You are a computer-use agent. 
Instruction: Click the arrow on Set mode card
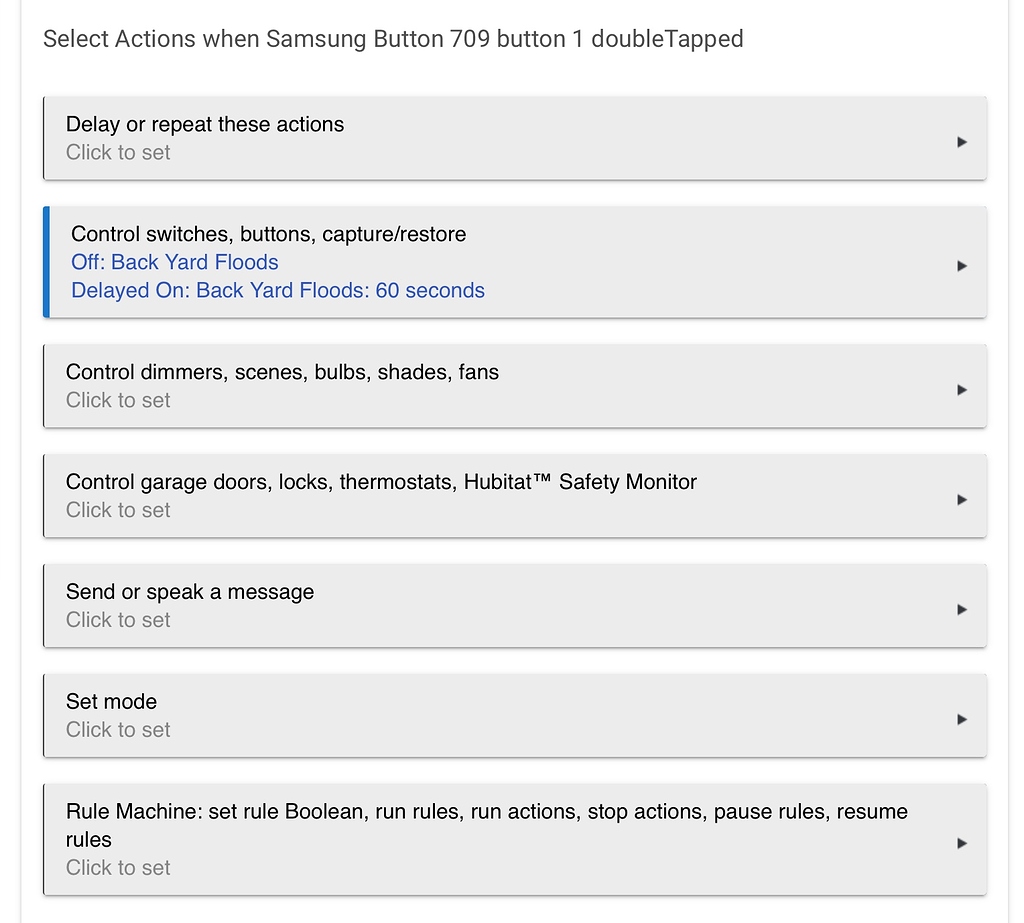coord(961,718)
